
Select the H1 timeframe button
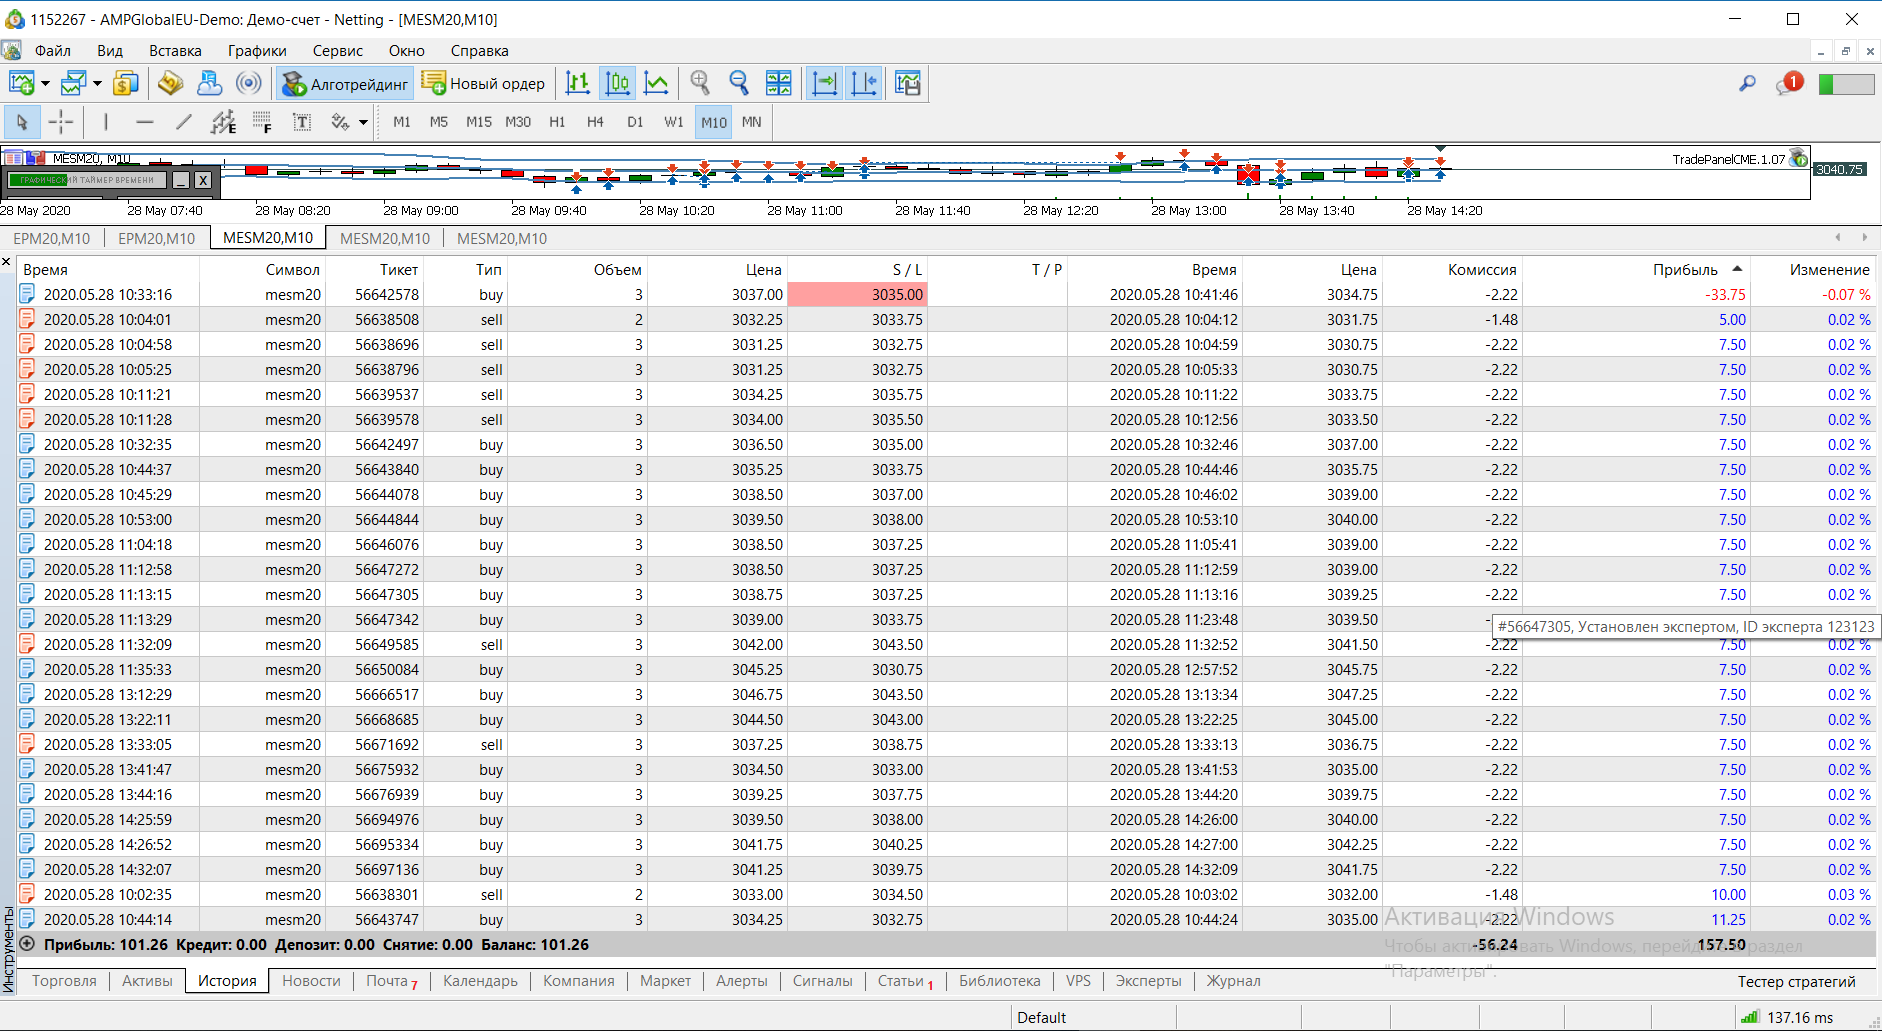(557, 122)
